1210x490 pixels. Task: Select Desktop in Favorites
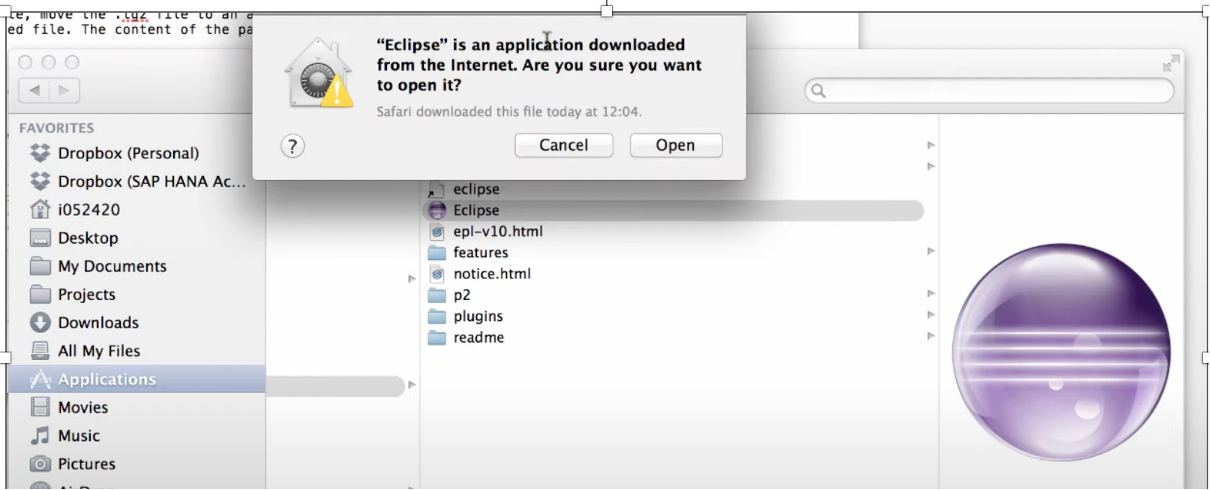click(136, 238)
